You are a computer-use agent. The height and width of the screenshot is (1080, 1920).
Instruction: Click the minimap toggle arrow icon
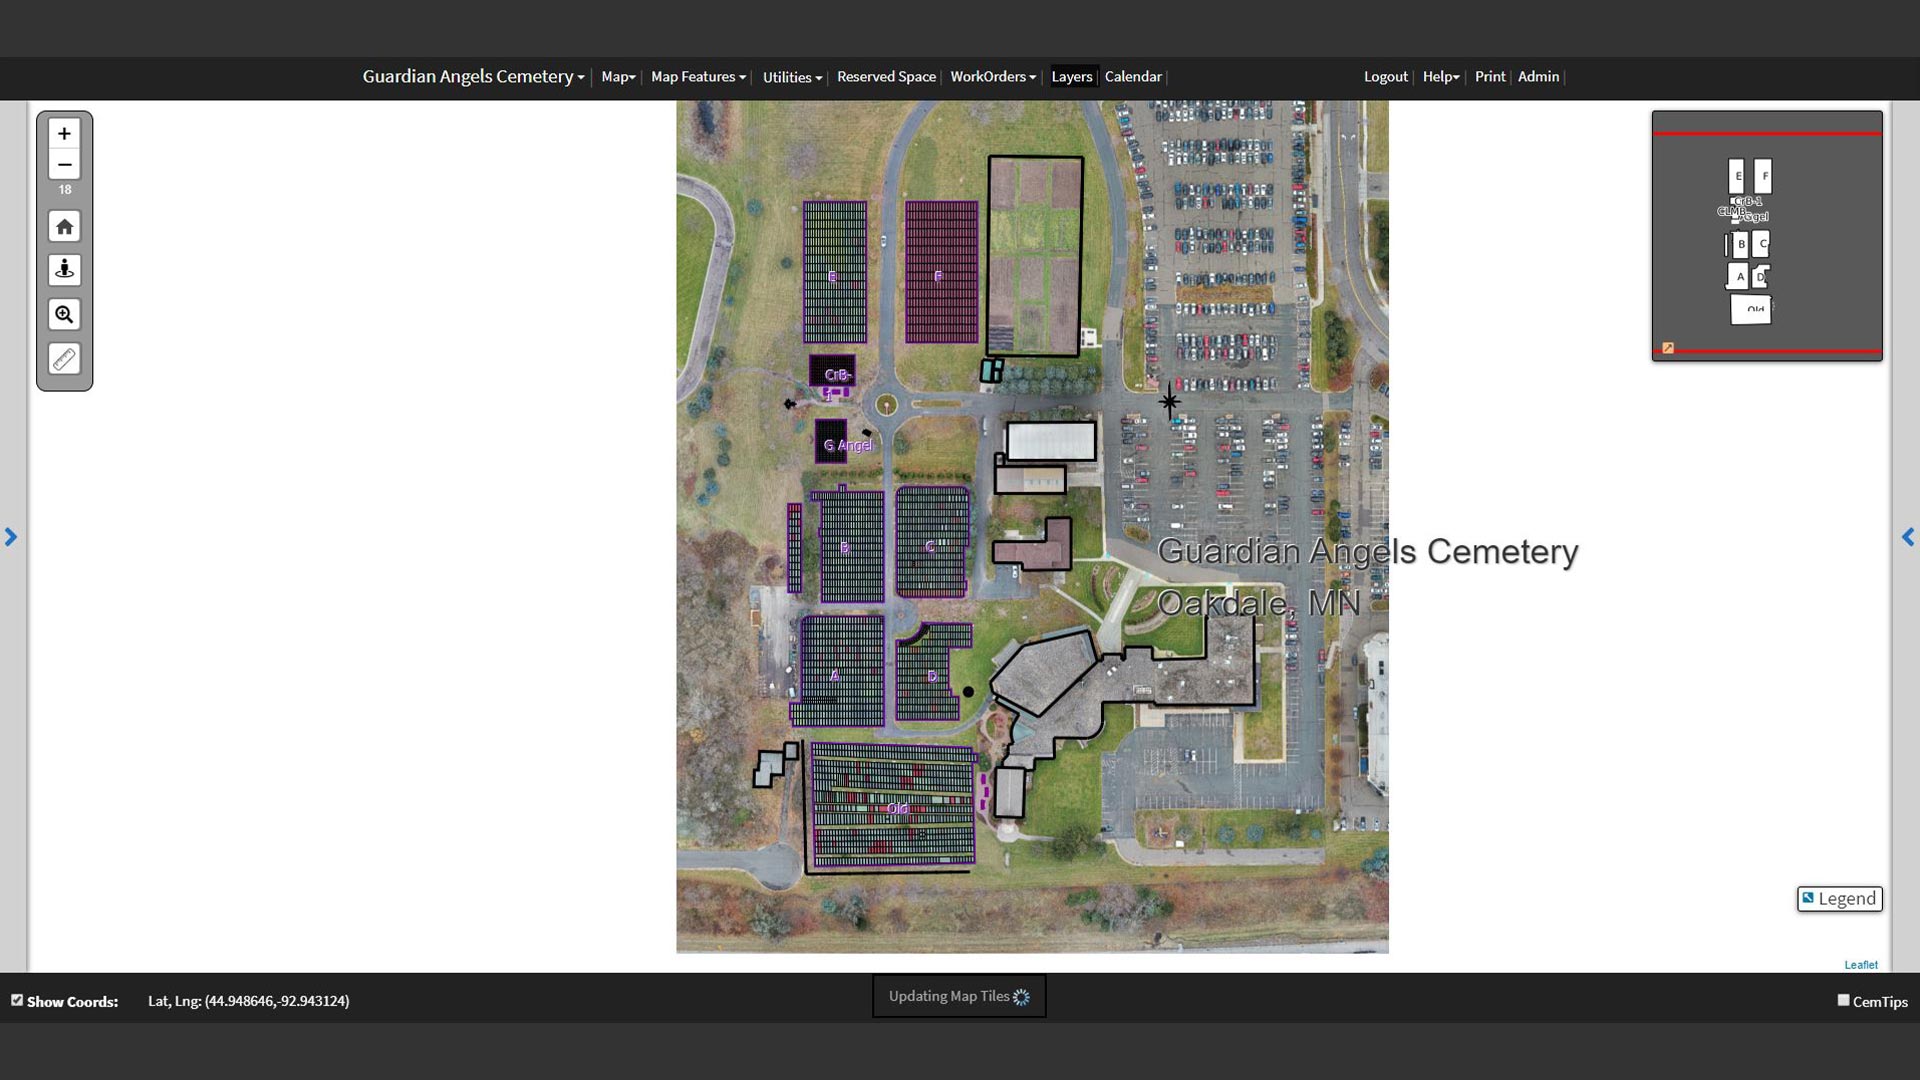pos(1668,348)
